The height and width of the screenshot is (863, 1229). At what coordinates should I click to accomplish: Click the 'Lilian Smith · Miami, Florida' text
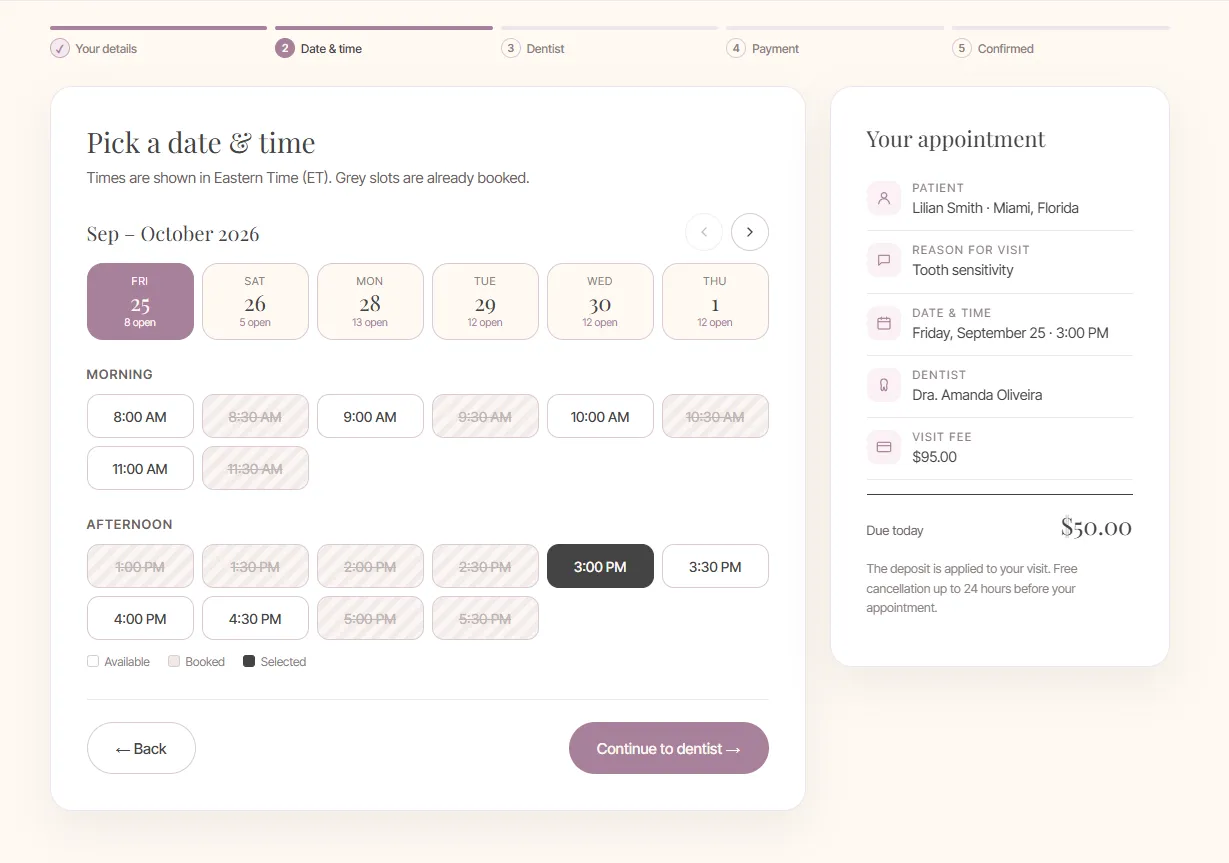tap(995, 208)
